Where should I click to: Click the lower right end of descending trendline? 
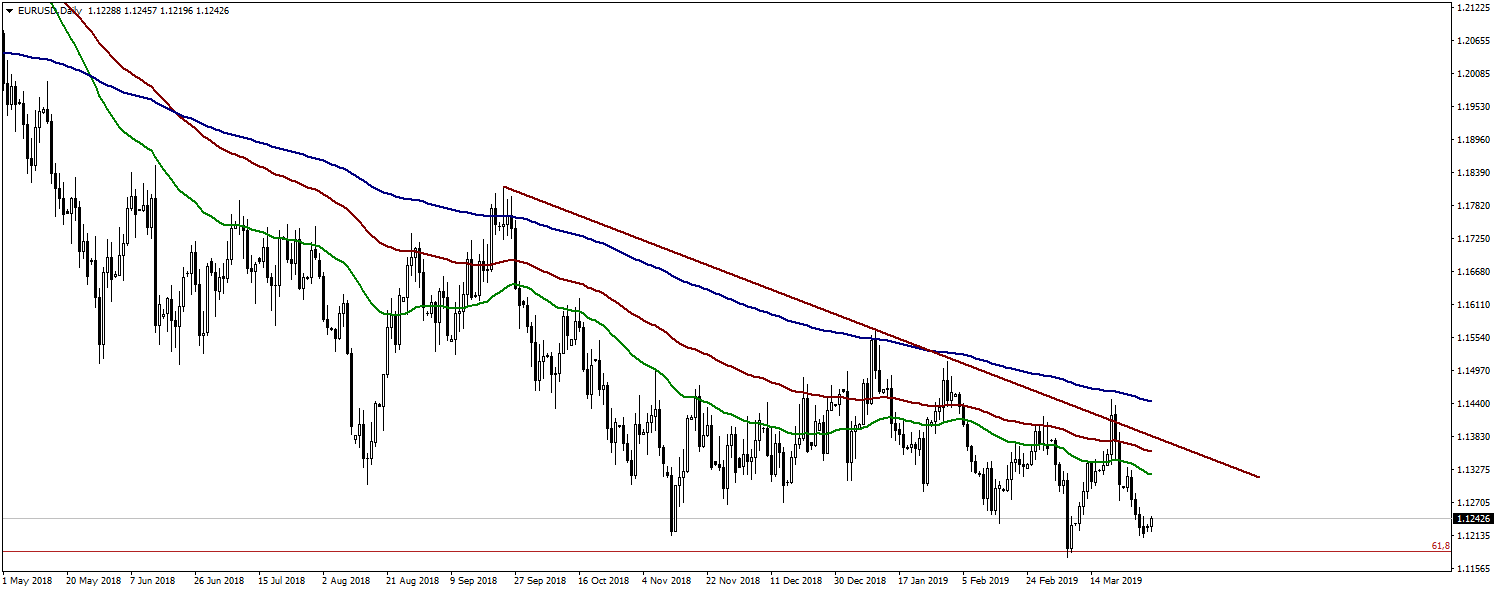coord(1258,477)
